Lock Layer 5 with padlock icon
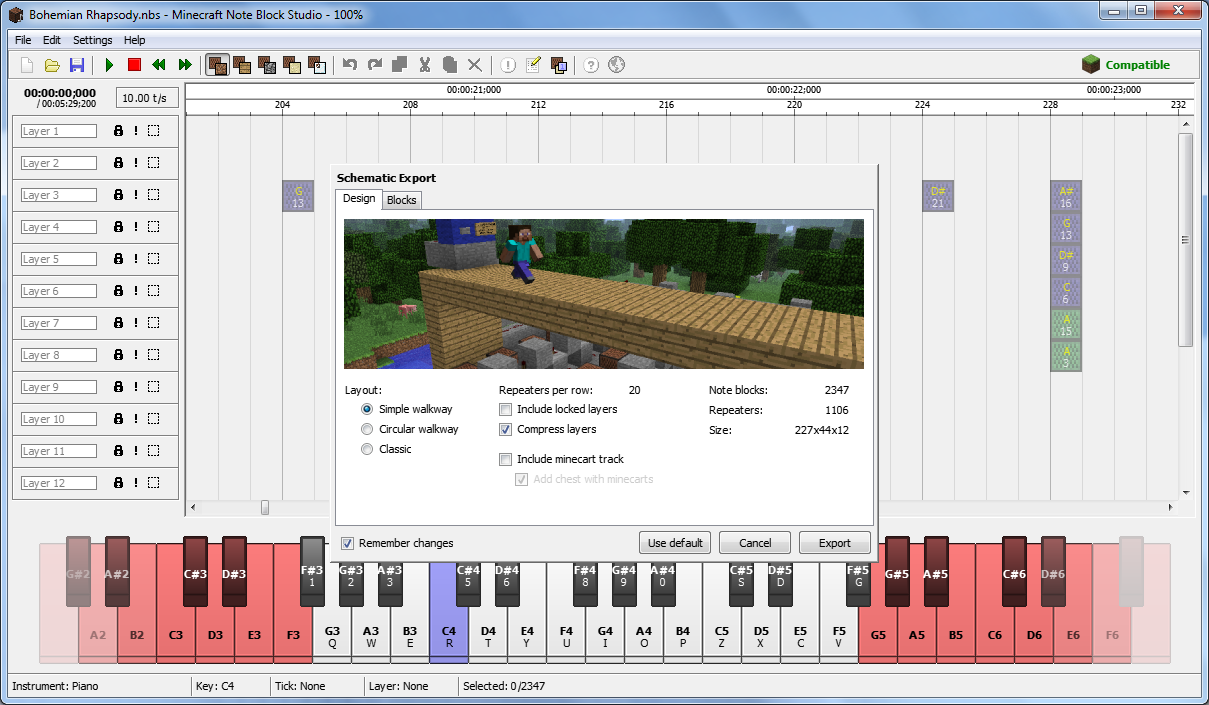1209x705 pixels. click(x=118, y=259)
